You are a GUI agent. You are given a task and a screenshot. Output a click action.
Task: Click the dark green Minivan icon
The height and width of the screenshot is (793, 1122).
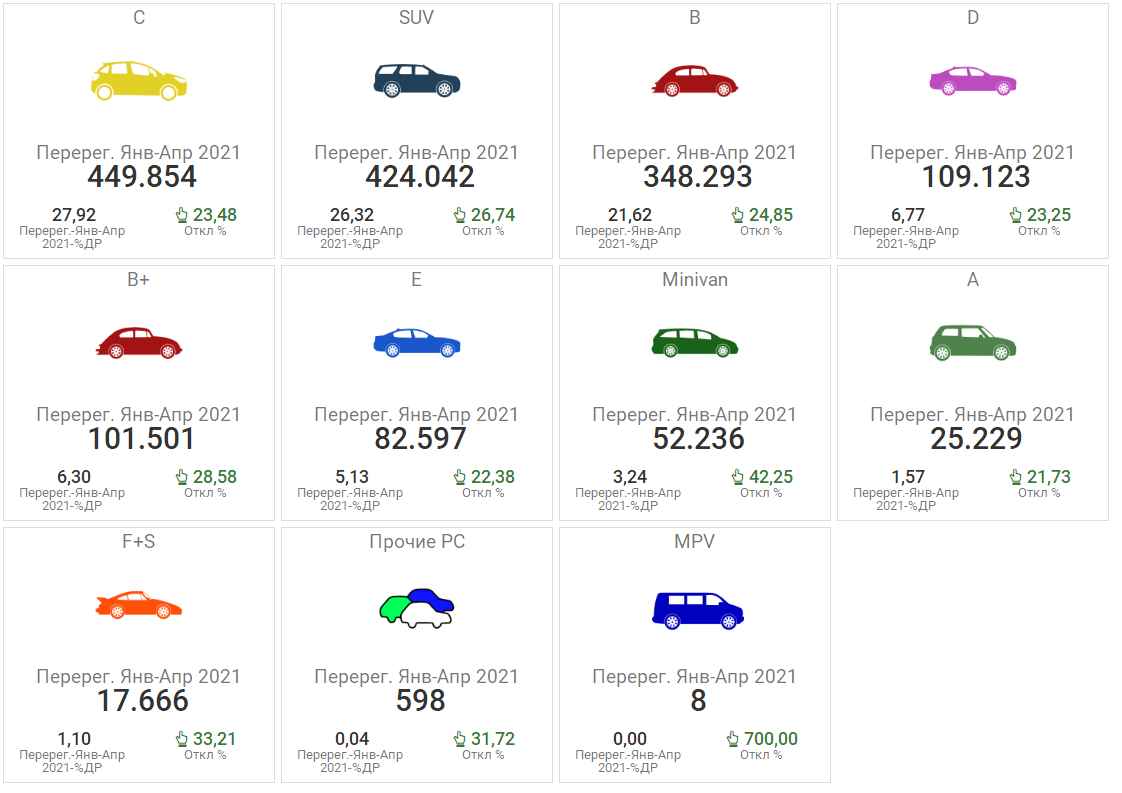click(695, 343)
